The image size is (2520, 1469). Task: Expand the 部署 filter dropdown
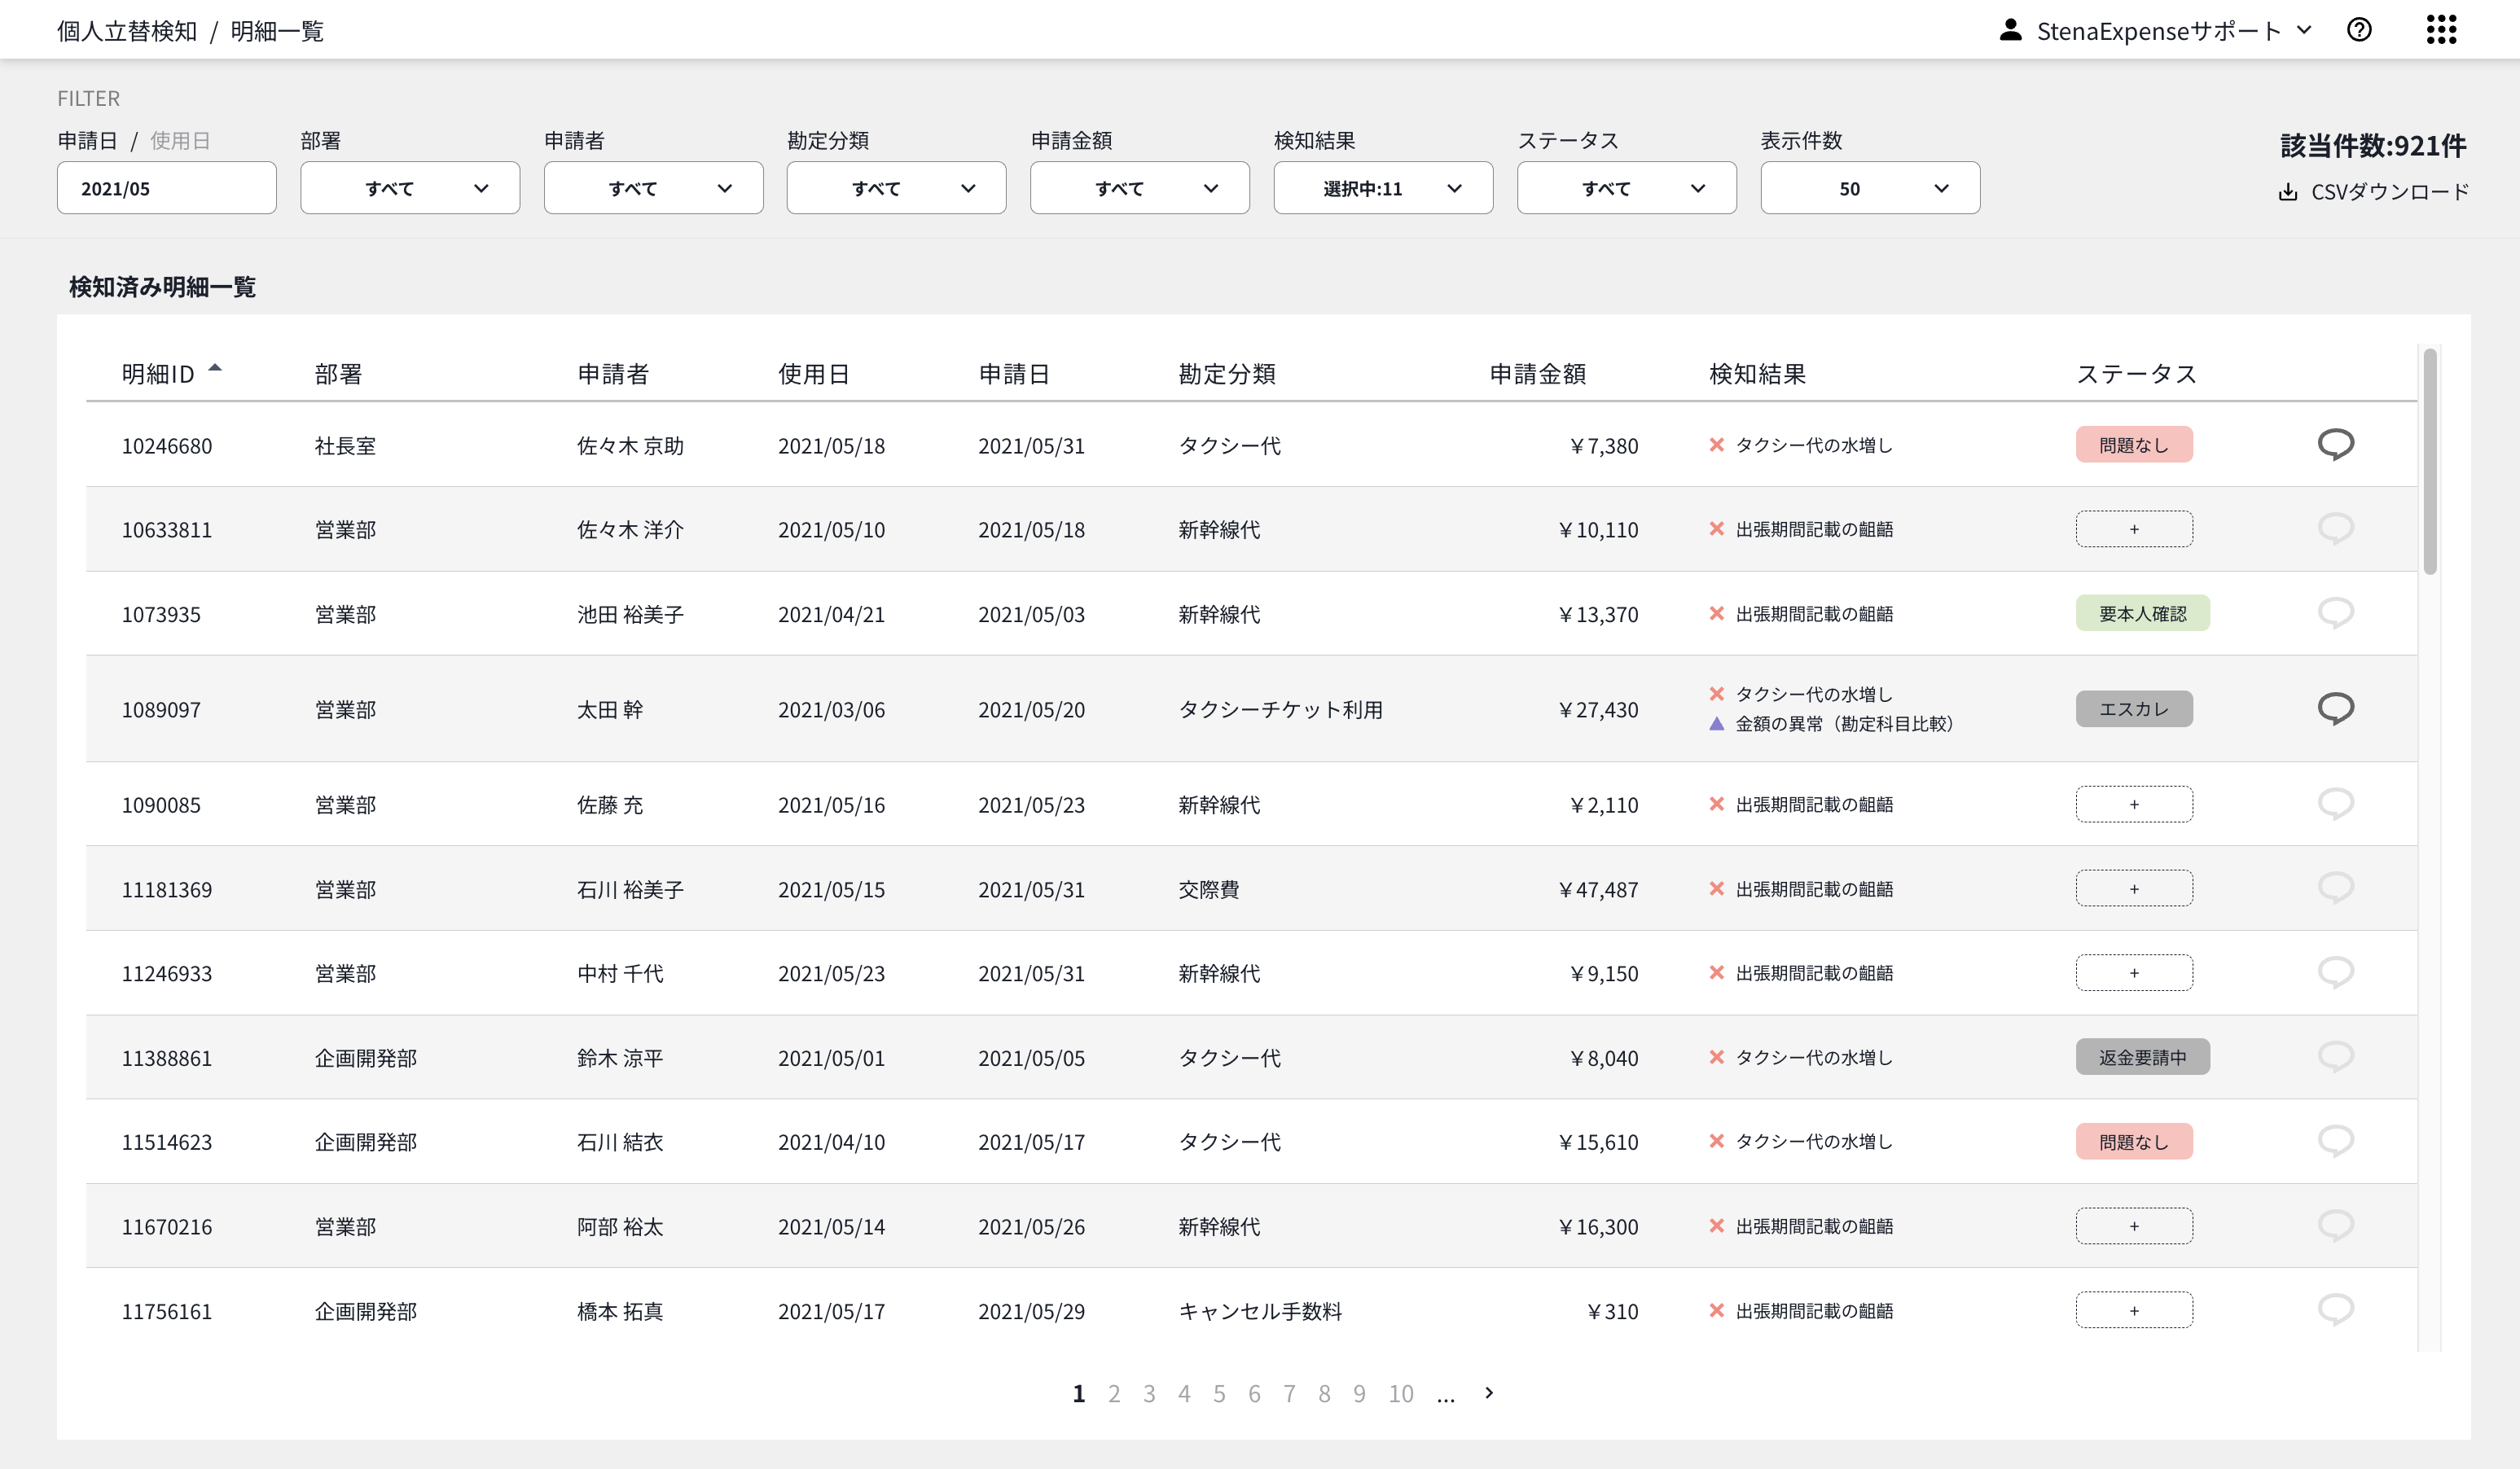tap(410, 188)
